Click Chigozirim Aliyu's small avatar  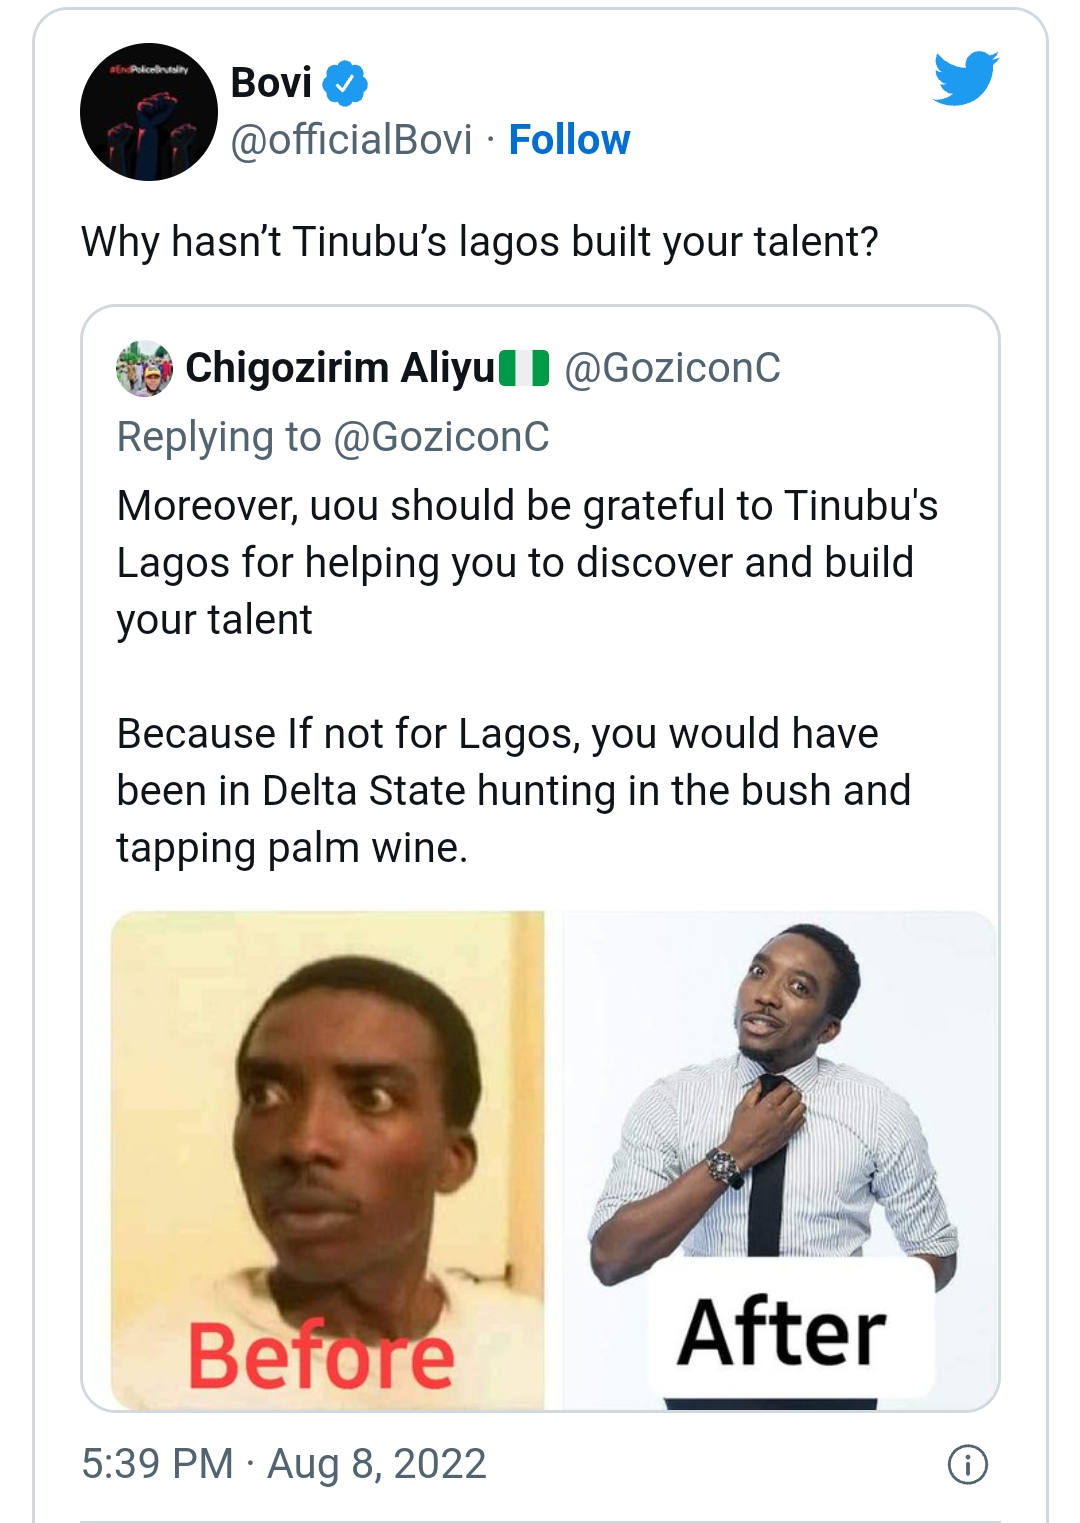pos(144,368)
